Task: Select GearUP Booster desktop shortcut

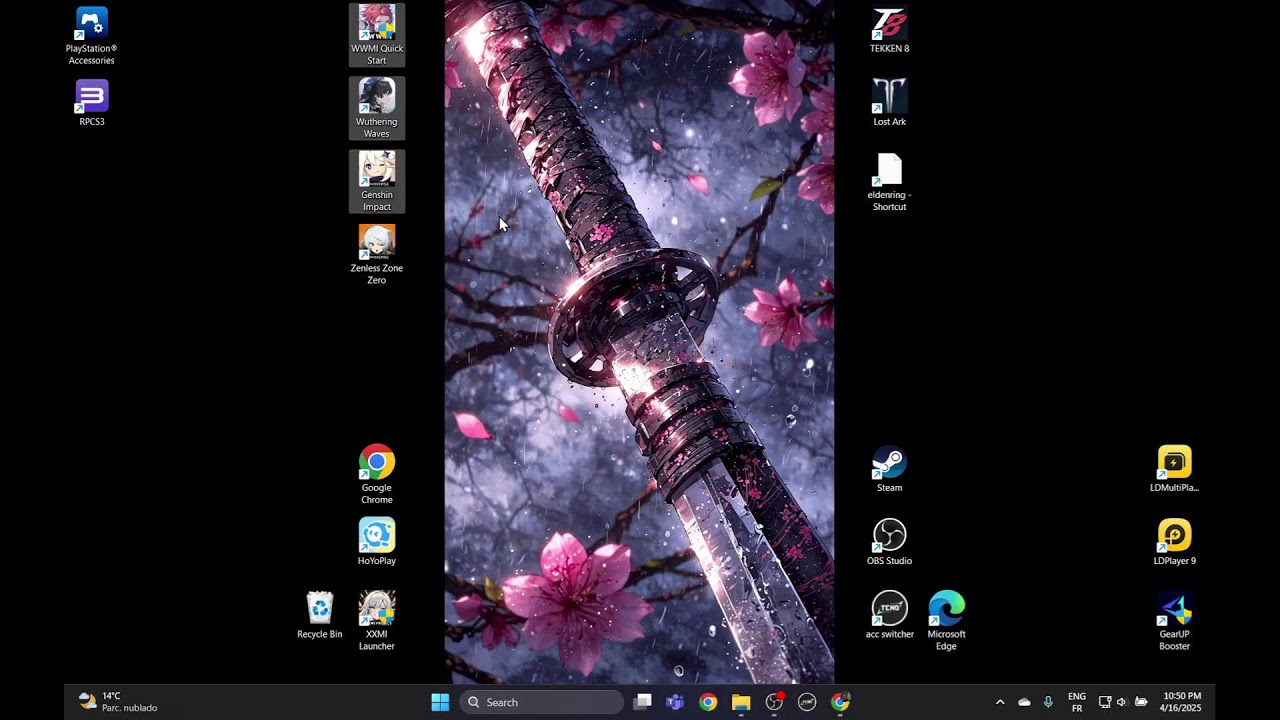Action: tap(1174, 621)
